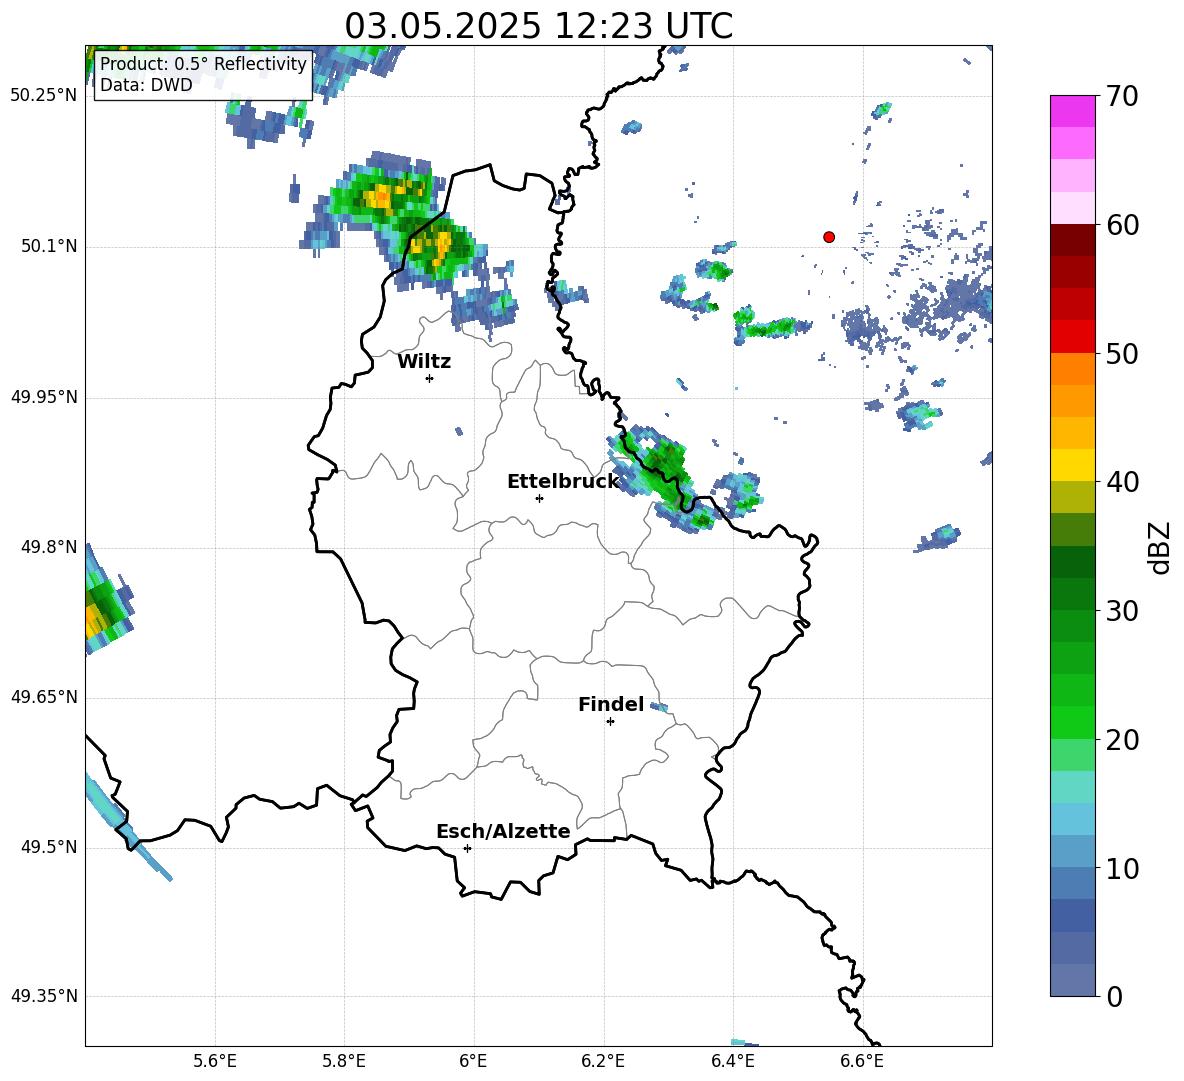Screen dimensions: 1184x1081
Task: Click the '50.25°N' latitude label
Action: [44, 96]
